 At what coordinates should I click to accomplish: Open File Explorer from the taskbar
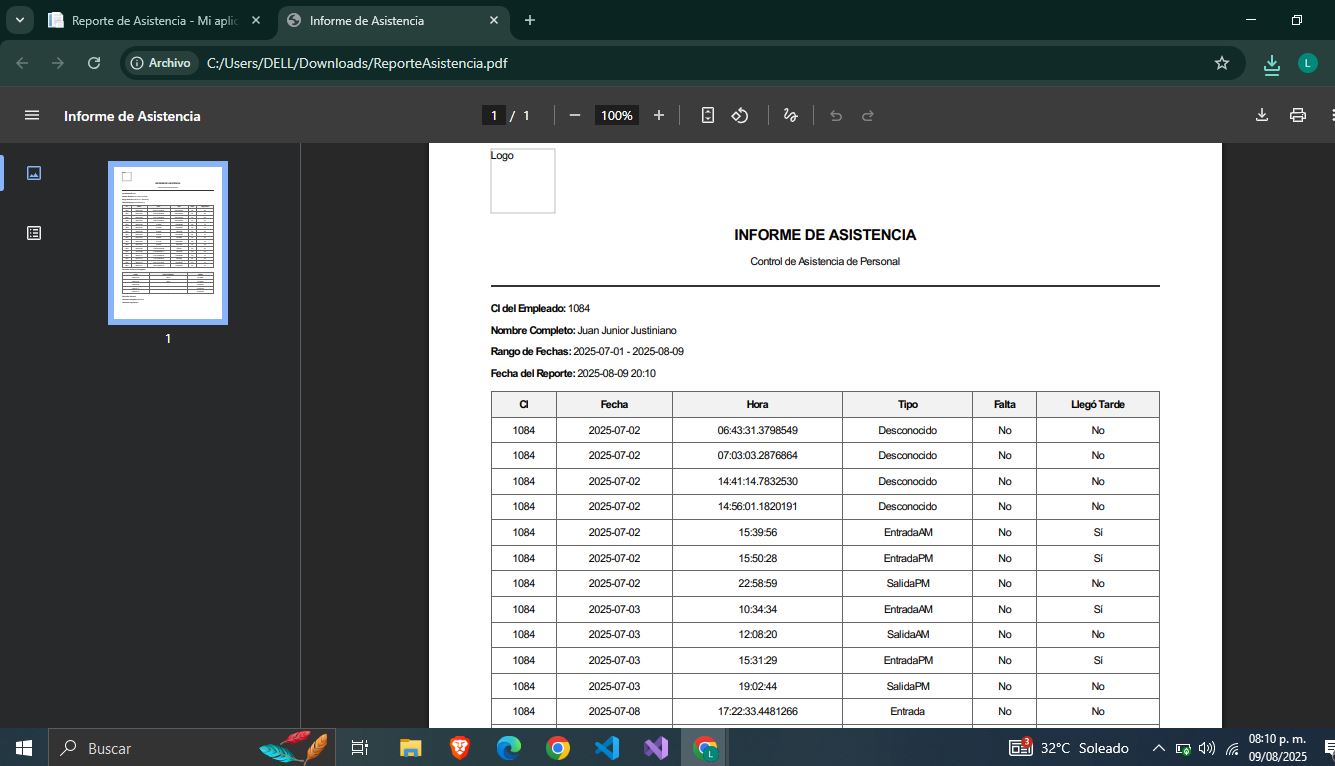coord(411,748)
